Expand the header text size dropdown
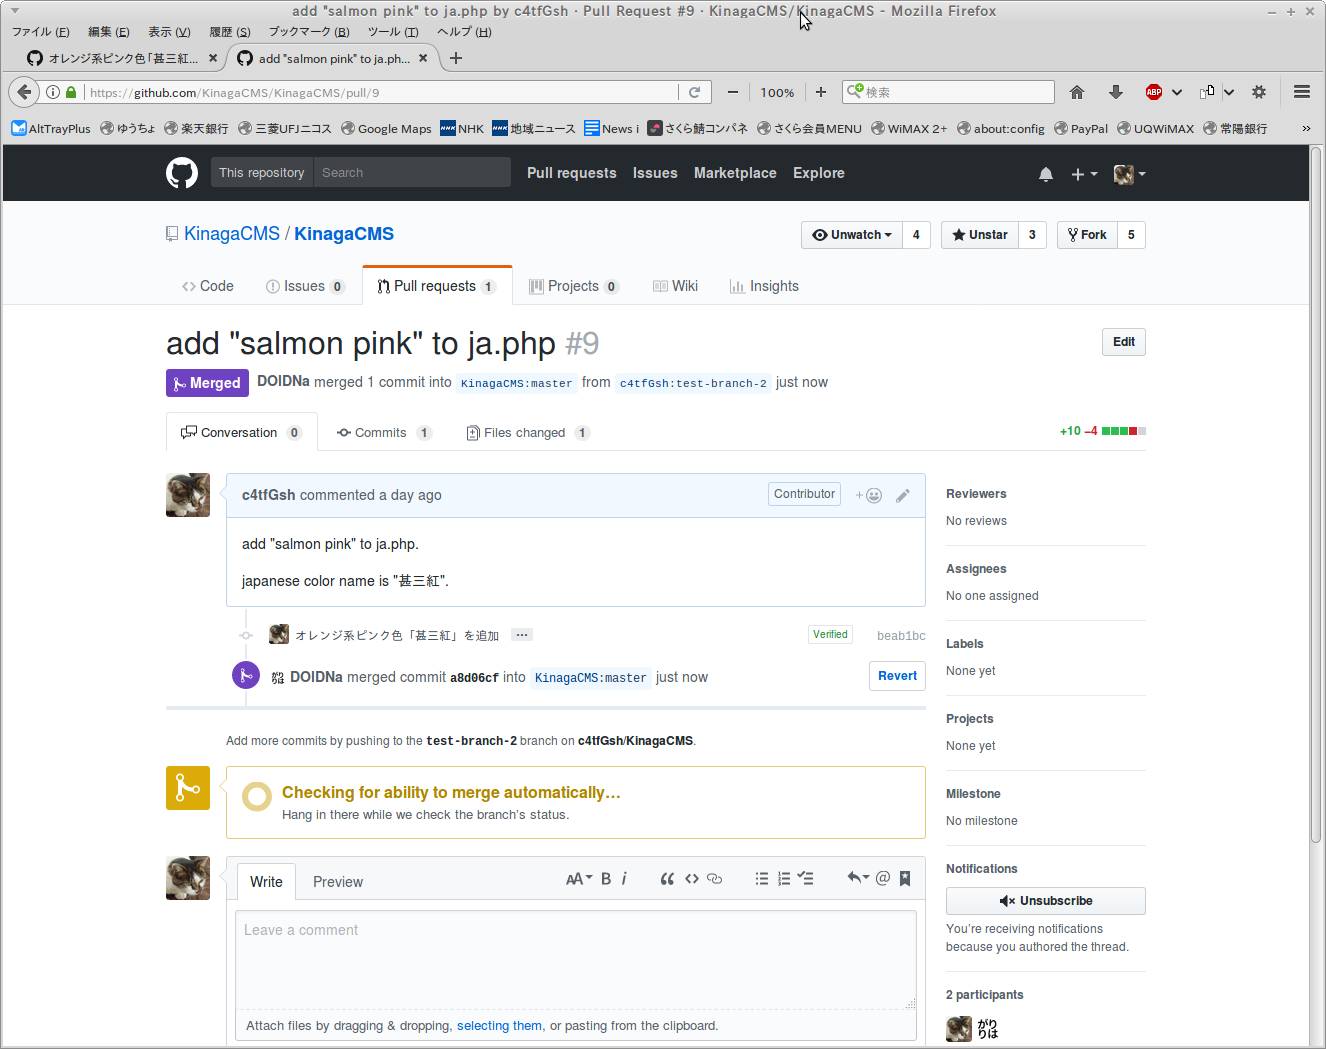This screenshot has height=1049, width=1326. click(578, 879)
